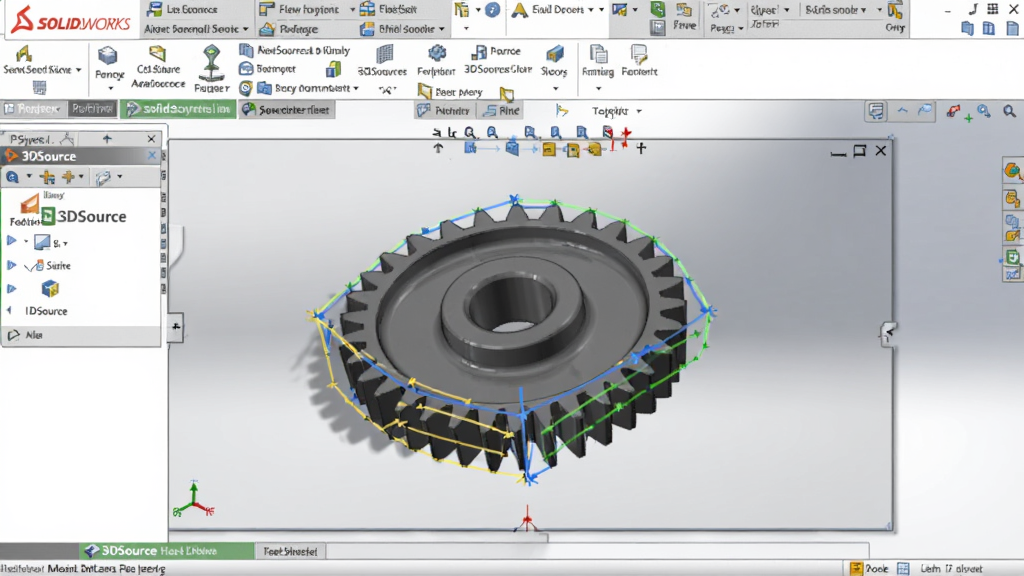Open the 'Eaul Dooen' dropdown arrow
Screen dimensions: 1024x576
591,10
